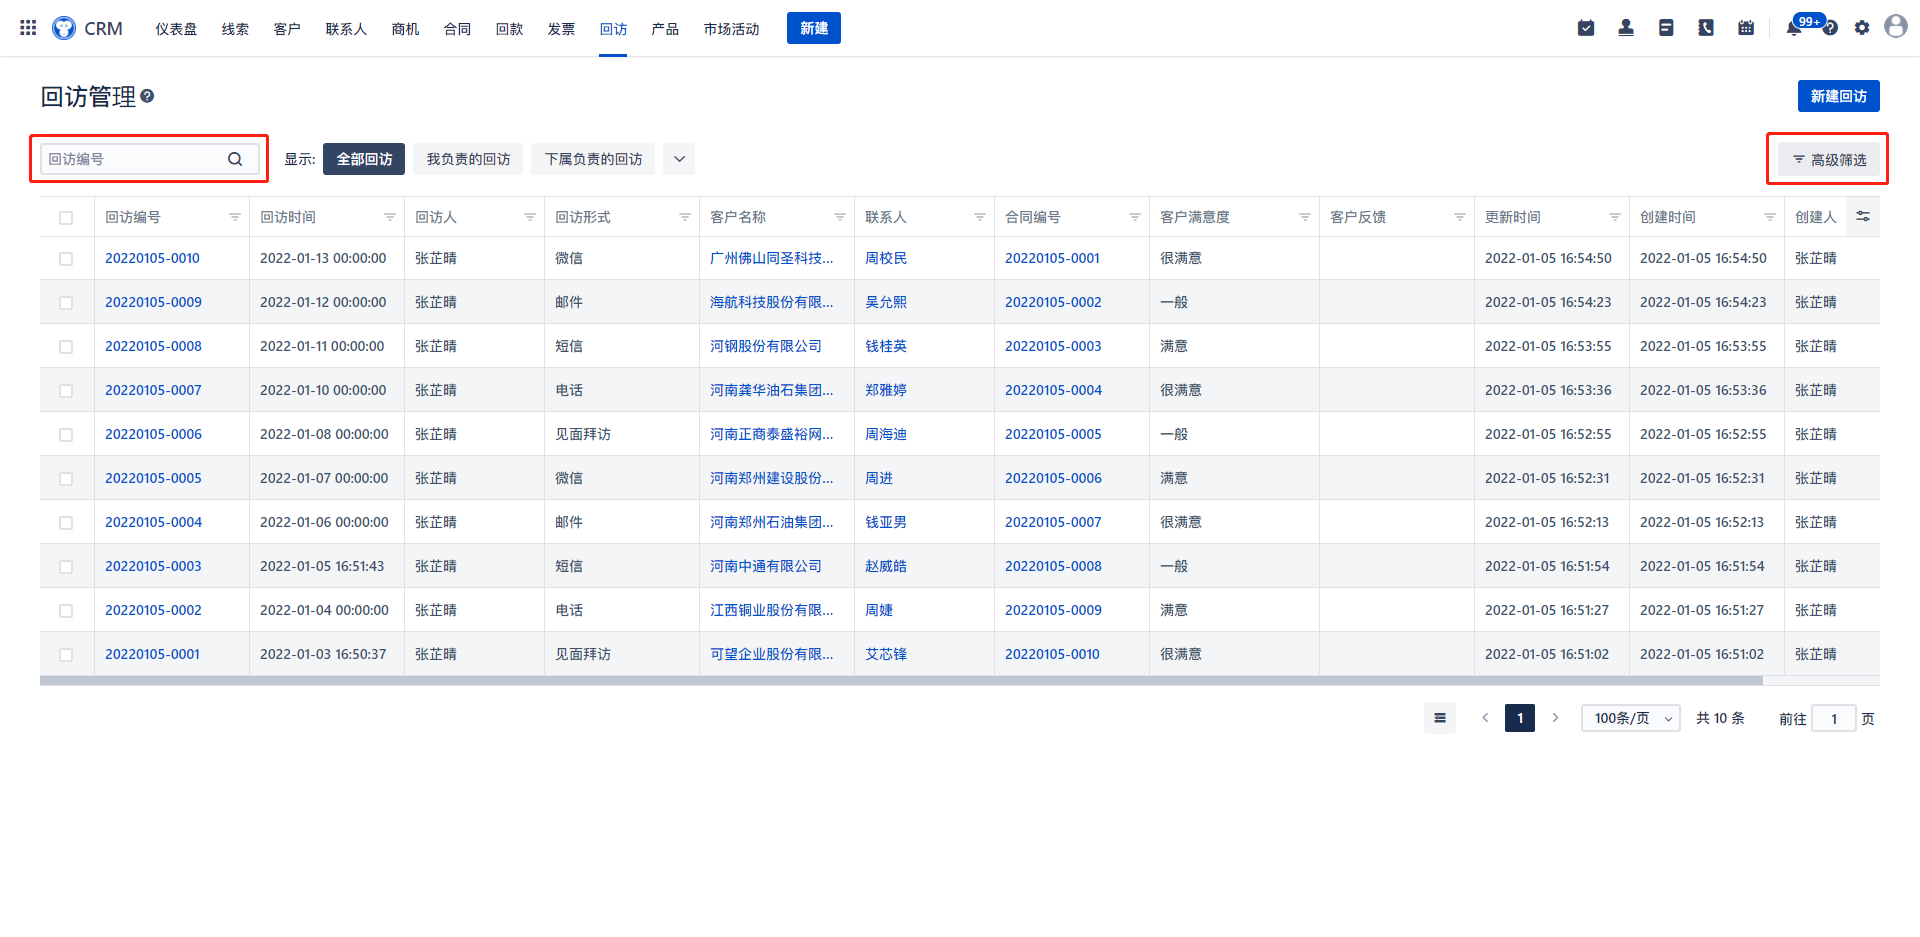Open contract link 20220105-0005
The width and height of the screenshot is (1920, 937).
click(x=1053, y=434)
